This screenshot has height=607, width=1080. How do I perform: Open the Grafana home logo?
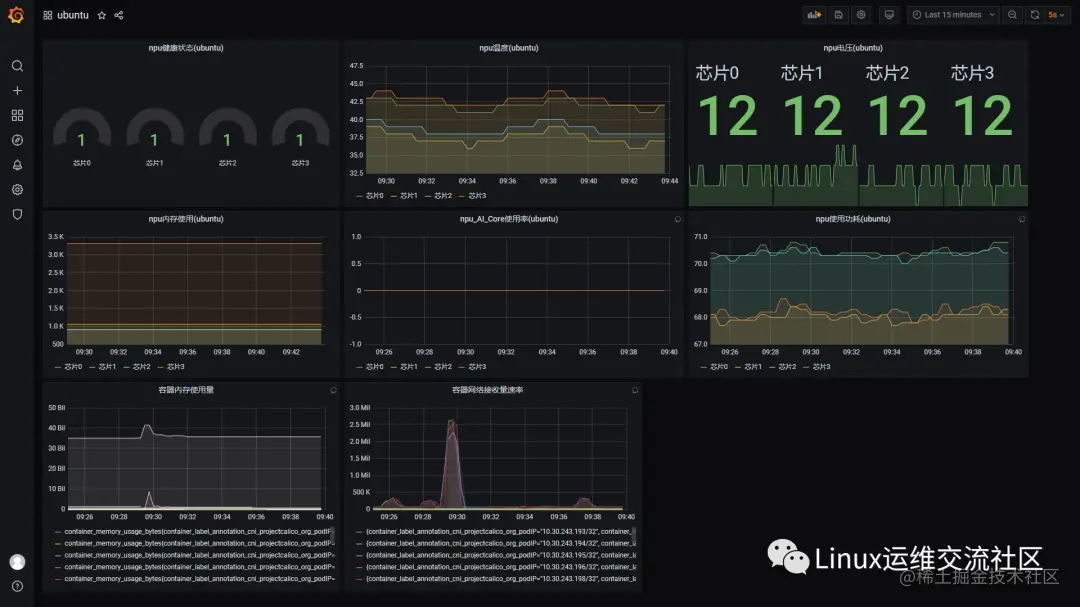coord(17,14)
